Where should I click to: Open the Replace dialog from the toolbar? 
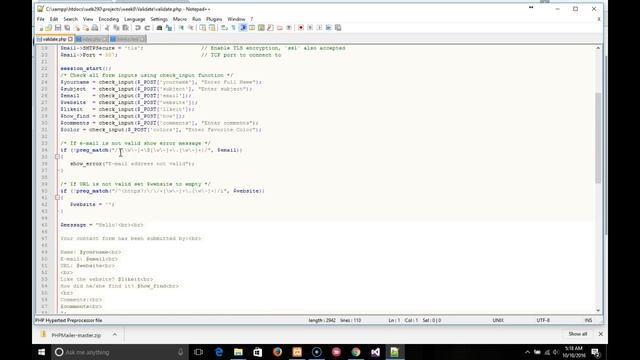pos(169,28)
